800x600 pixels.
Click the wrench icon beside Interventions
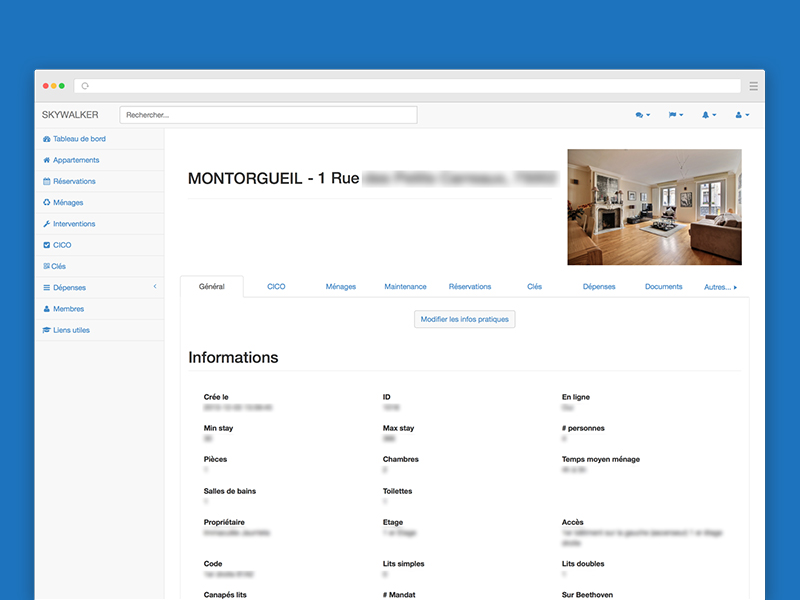[46, 224]
